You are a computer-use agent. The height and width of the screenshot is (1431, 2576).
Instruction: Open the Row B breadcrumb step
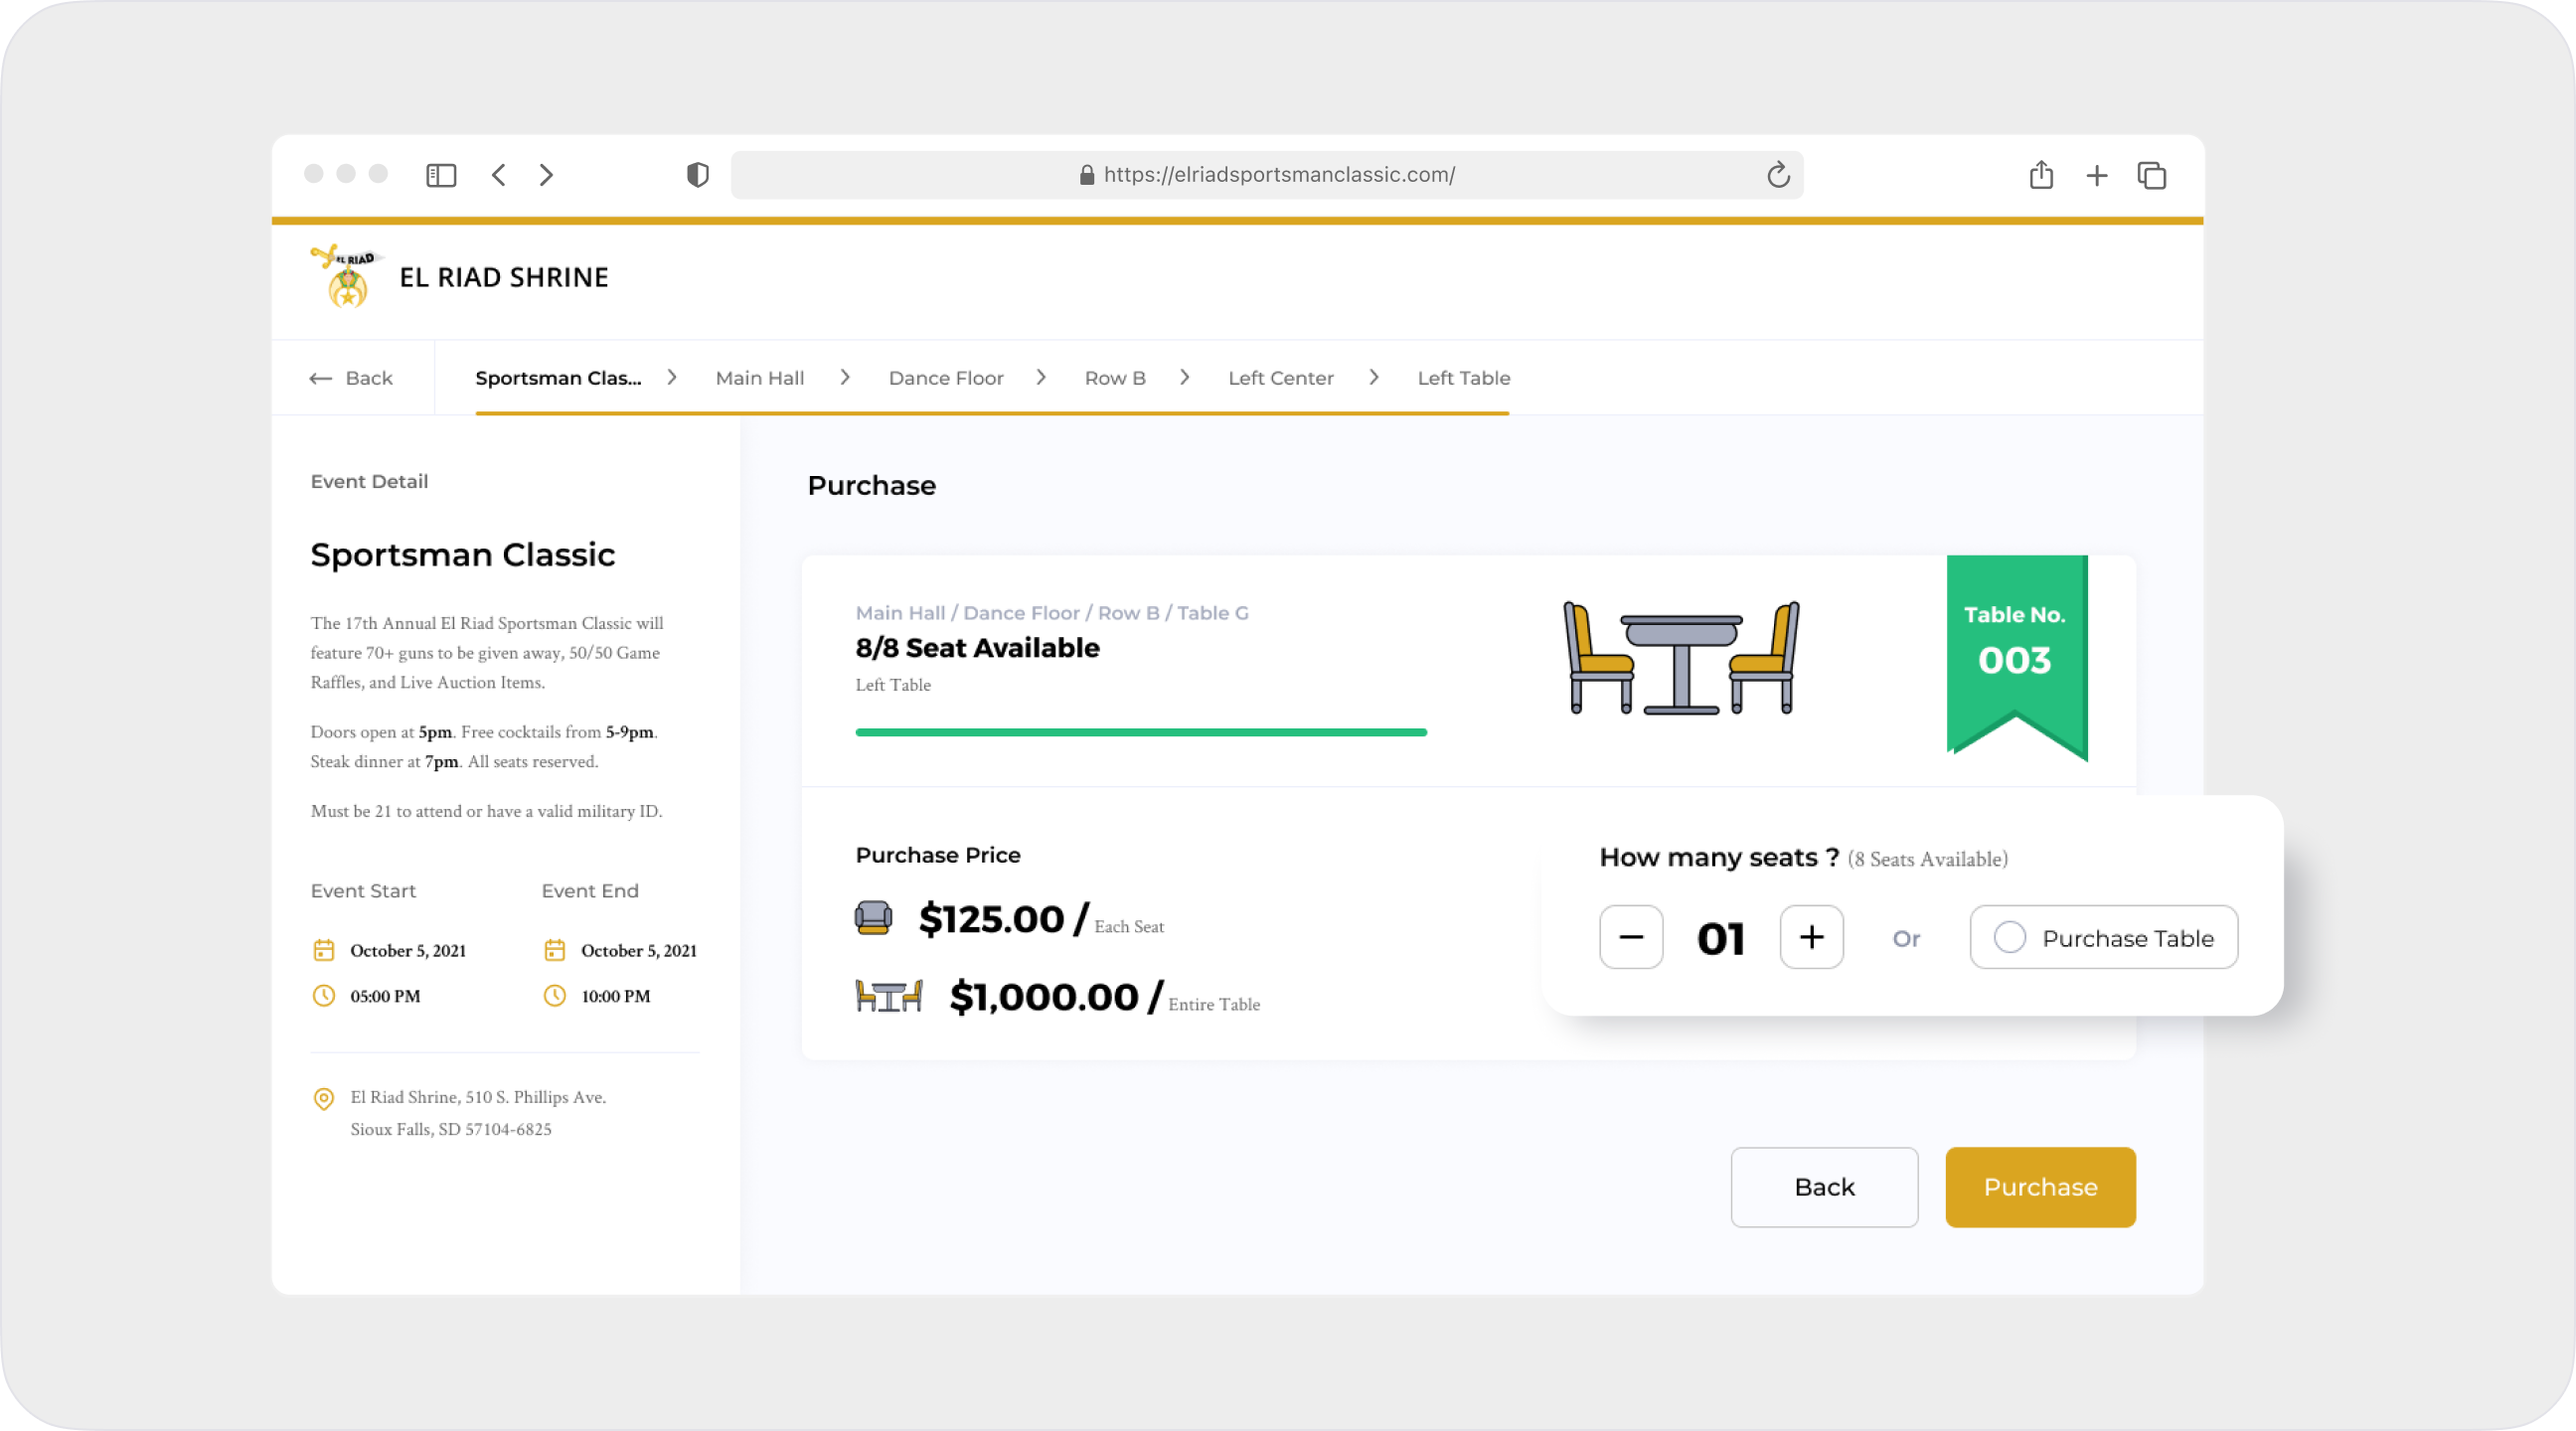tap(1114, 378)
